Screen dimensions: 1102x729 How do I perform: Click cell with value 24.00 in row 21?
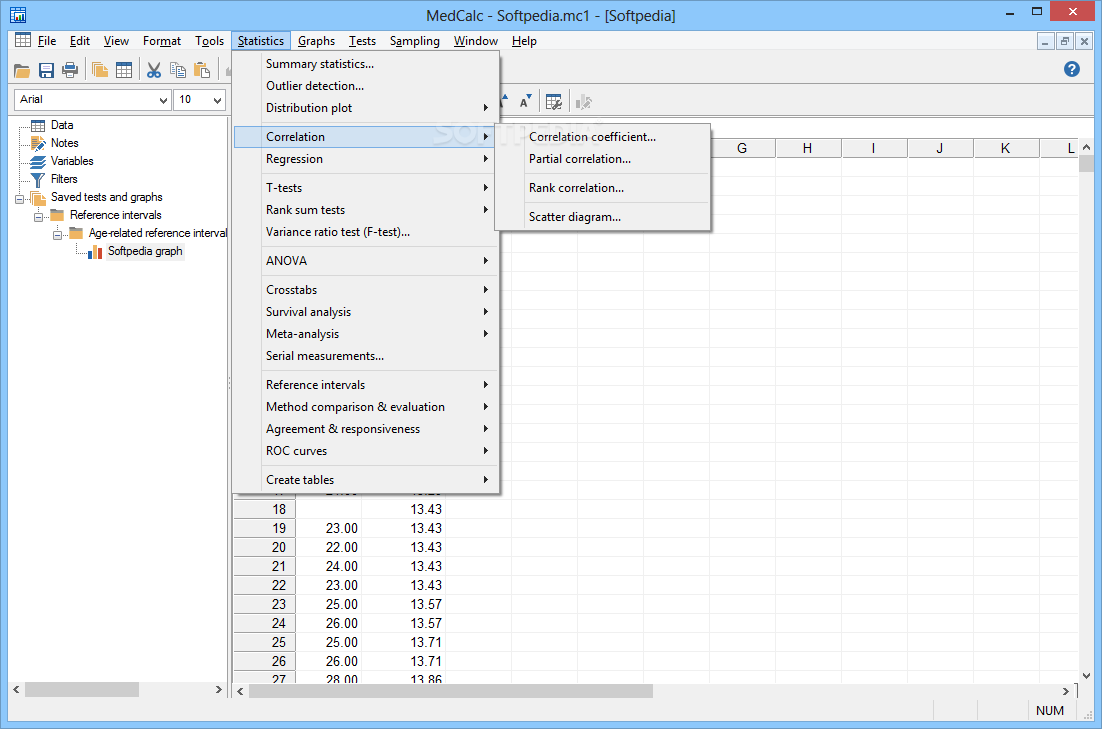[x=330, y=566]
